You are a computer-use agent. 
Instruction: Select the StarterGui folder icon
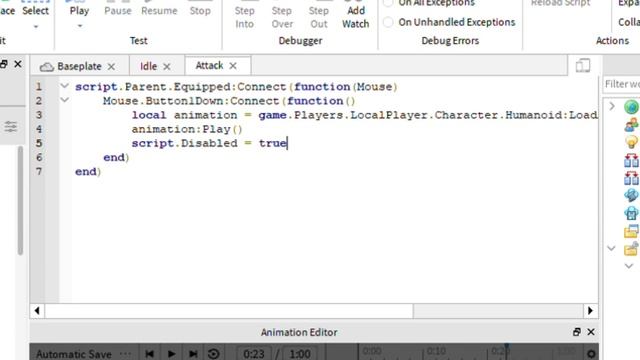(x=631, y=231)
